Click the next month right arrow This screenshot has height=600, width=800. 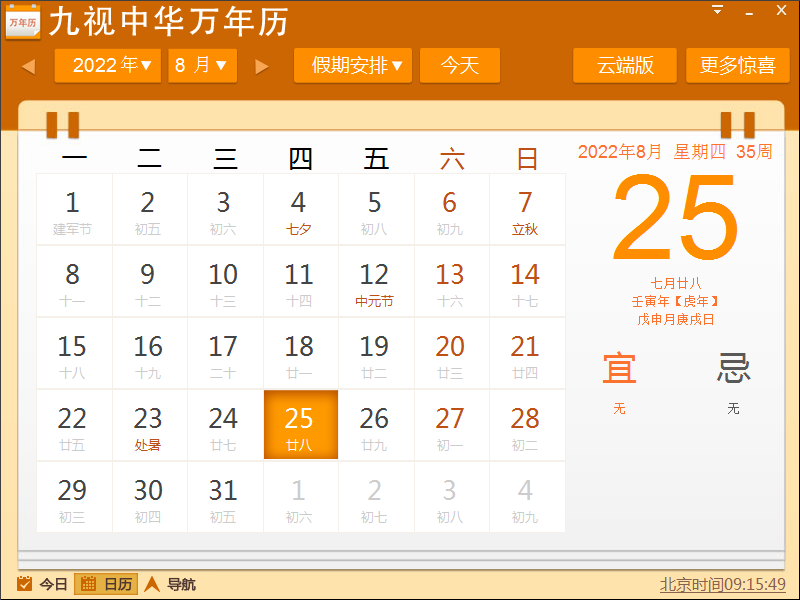click(262, 66)
